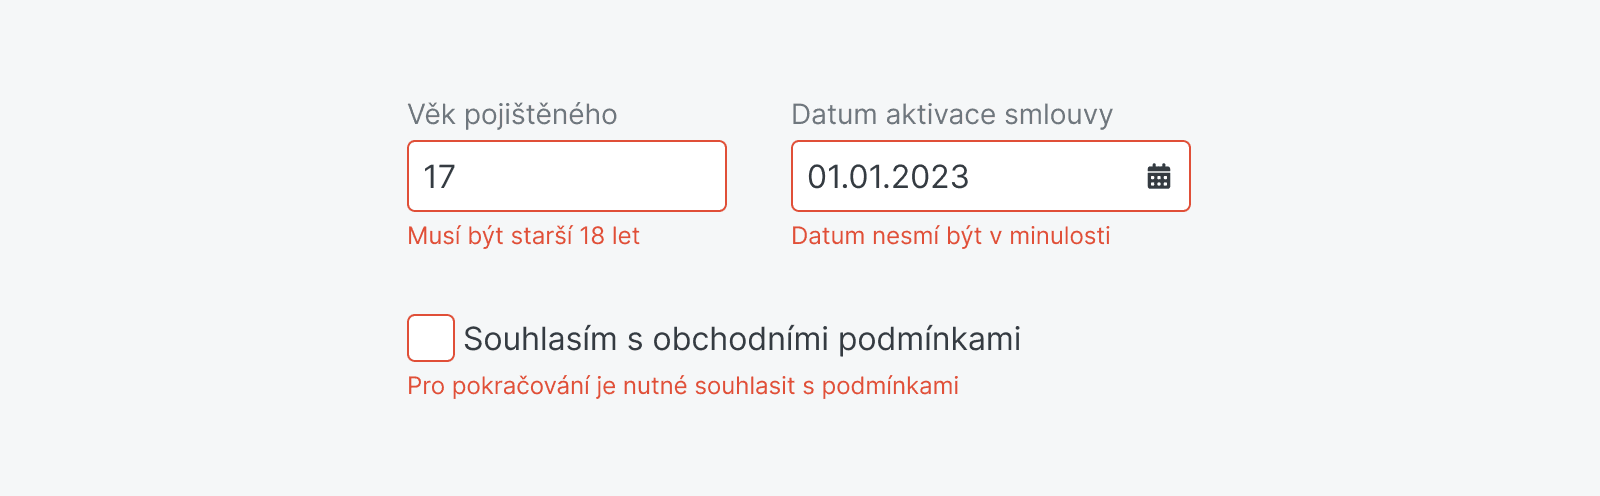The height and width of the screenshot is (496, 1600).
Task: Click the Pro pokračování je nutné souhlasit error
Action: pyautogui.click(x=682, y=386)
